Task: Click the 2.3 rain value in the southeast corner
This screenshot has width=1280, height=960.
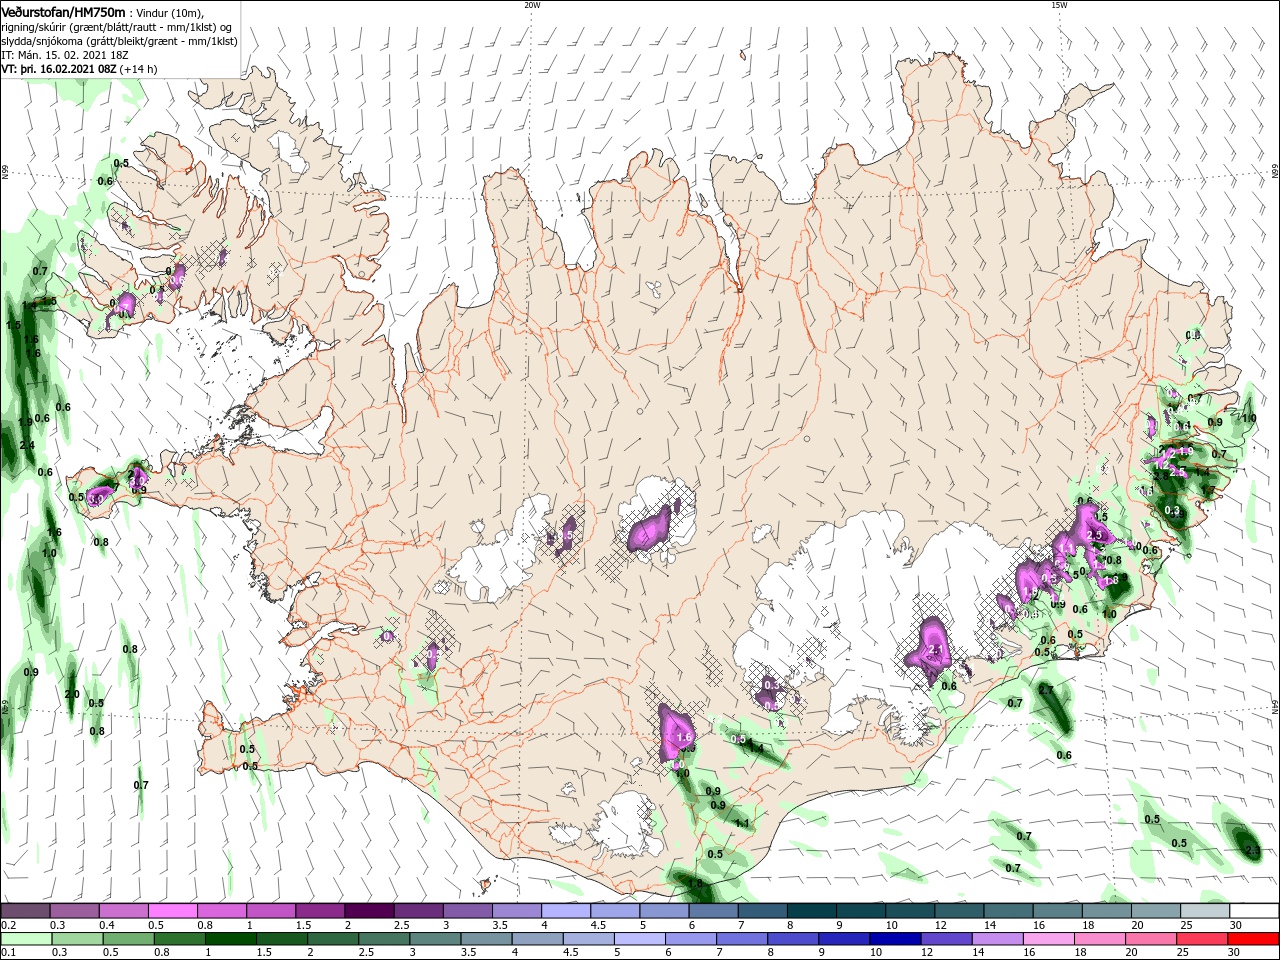Action: coord(1253,850)
